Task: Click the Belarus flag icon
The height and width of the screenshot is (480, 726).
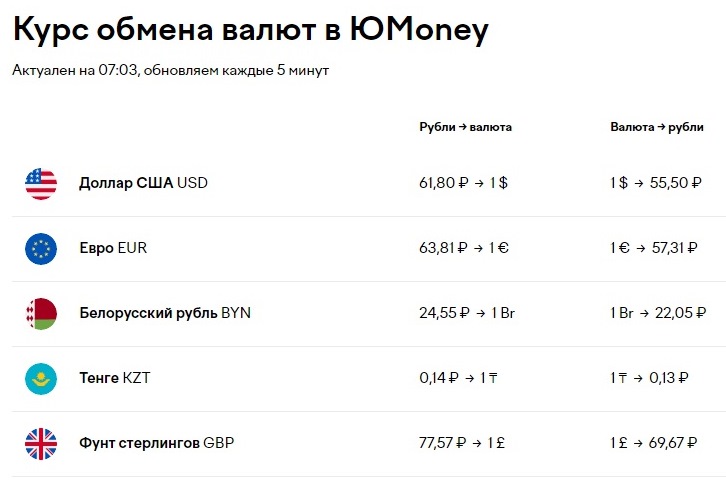Action: pyautogui.click(x=41, y=313)
